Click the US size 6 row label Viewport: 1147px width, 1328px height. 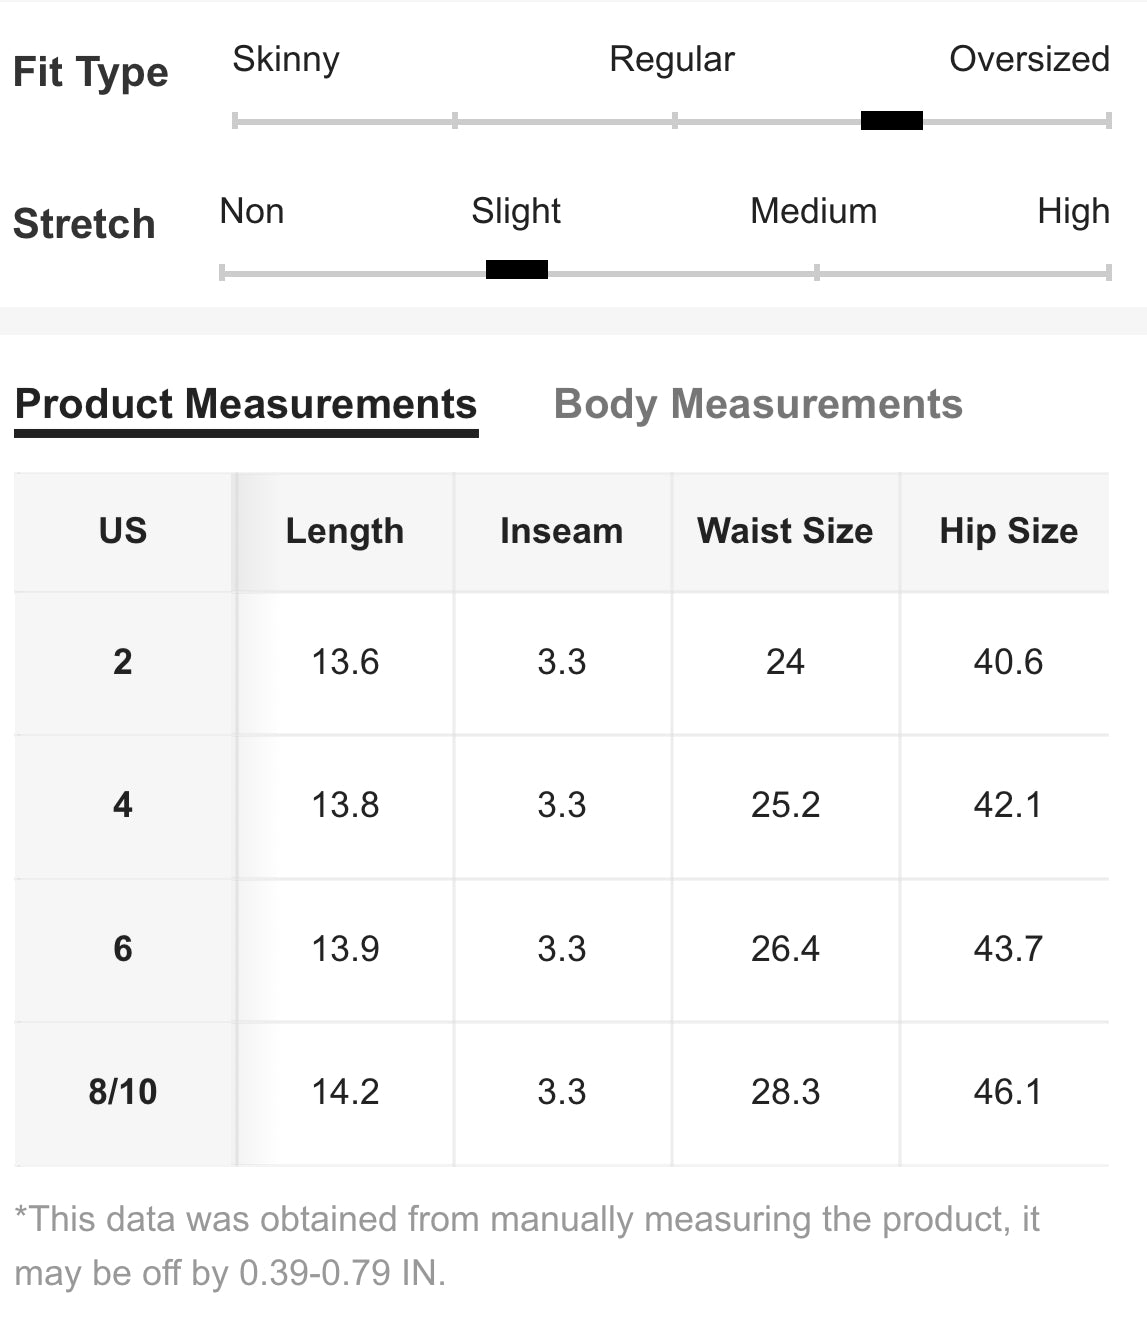coord(123,948)
